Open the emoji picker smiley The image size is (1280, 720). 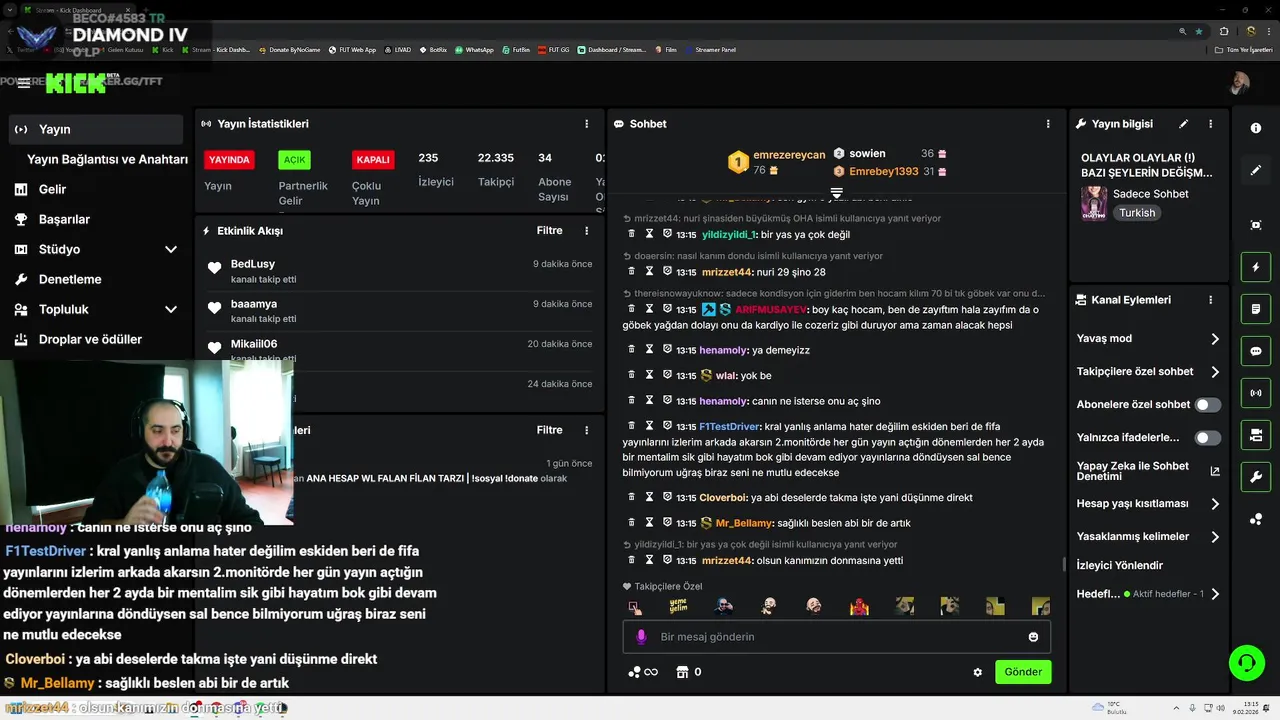[1033, 637]
